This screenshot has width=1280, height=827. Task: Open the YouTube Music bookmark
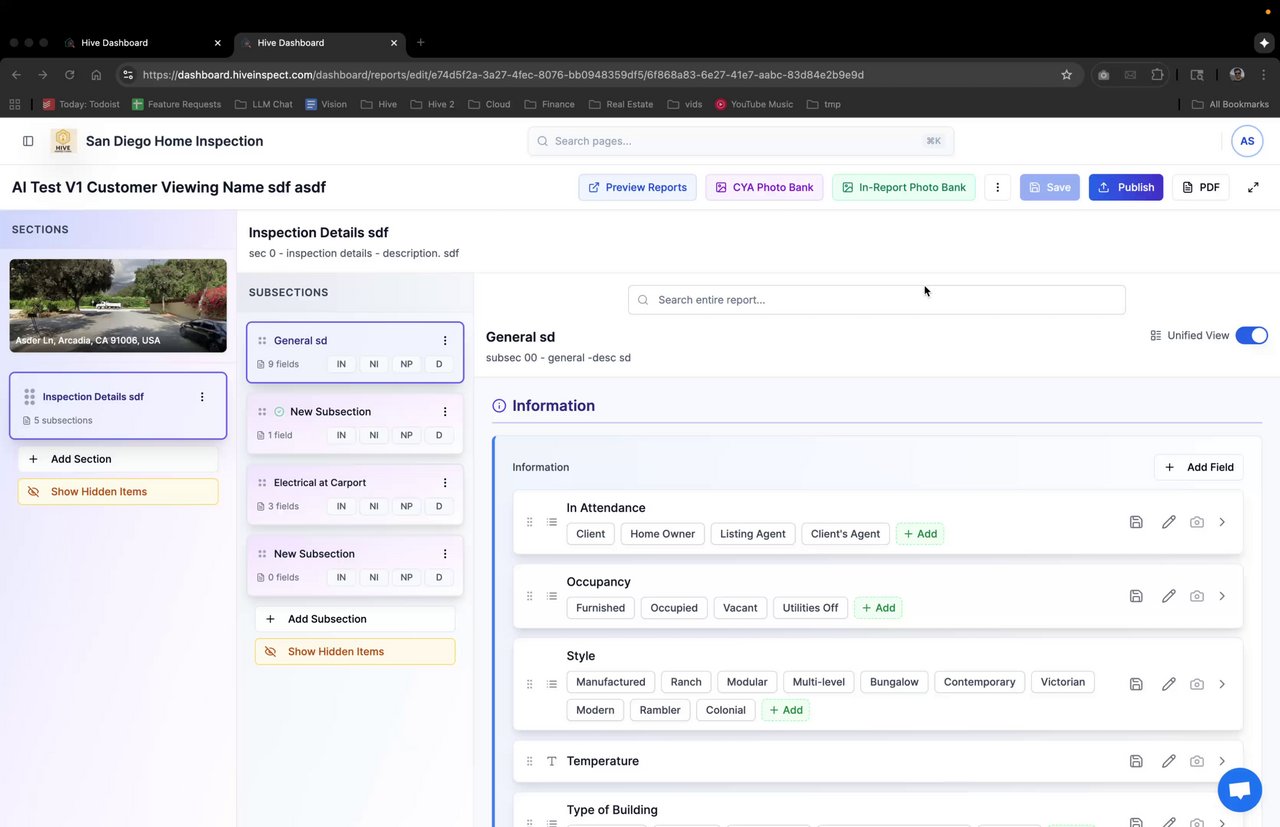tap(754, 104)
